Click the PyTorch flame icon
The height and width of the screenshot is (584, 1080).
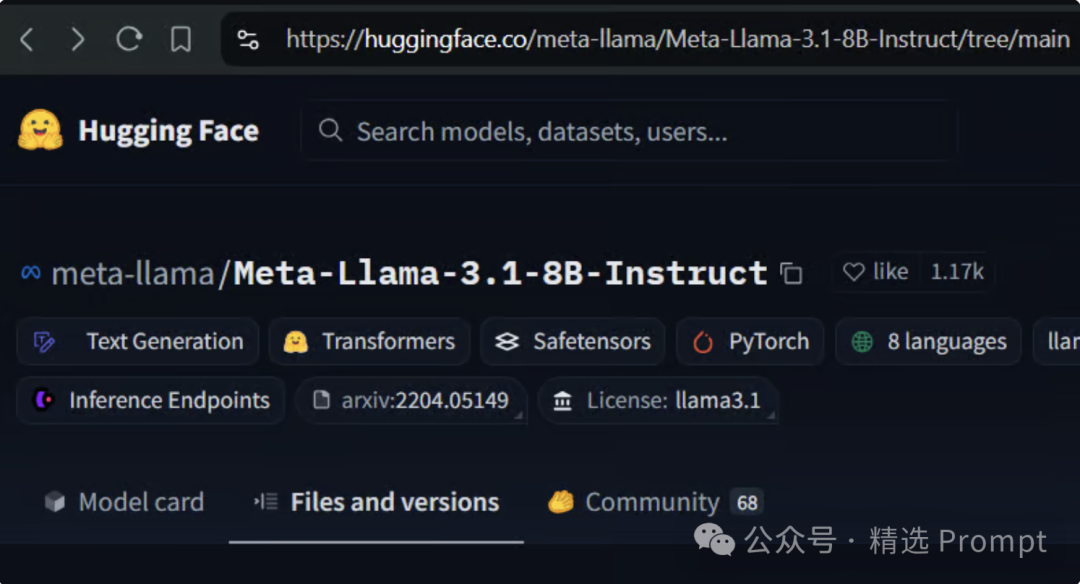[703, 342]
